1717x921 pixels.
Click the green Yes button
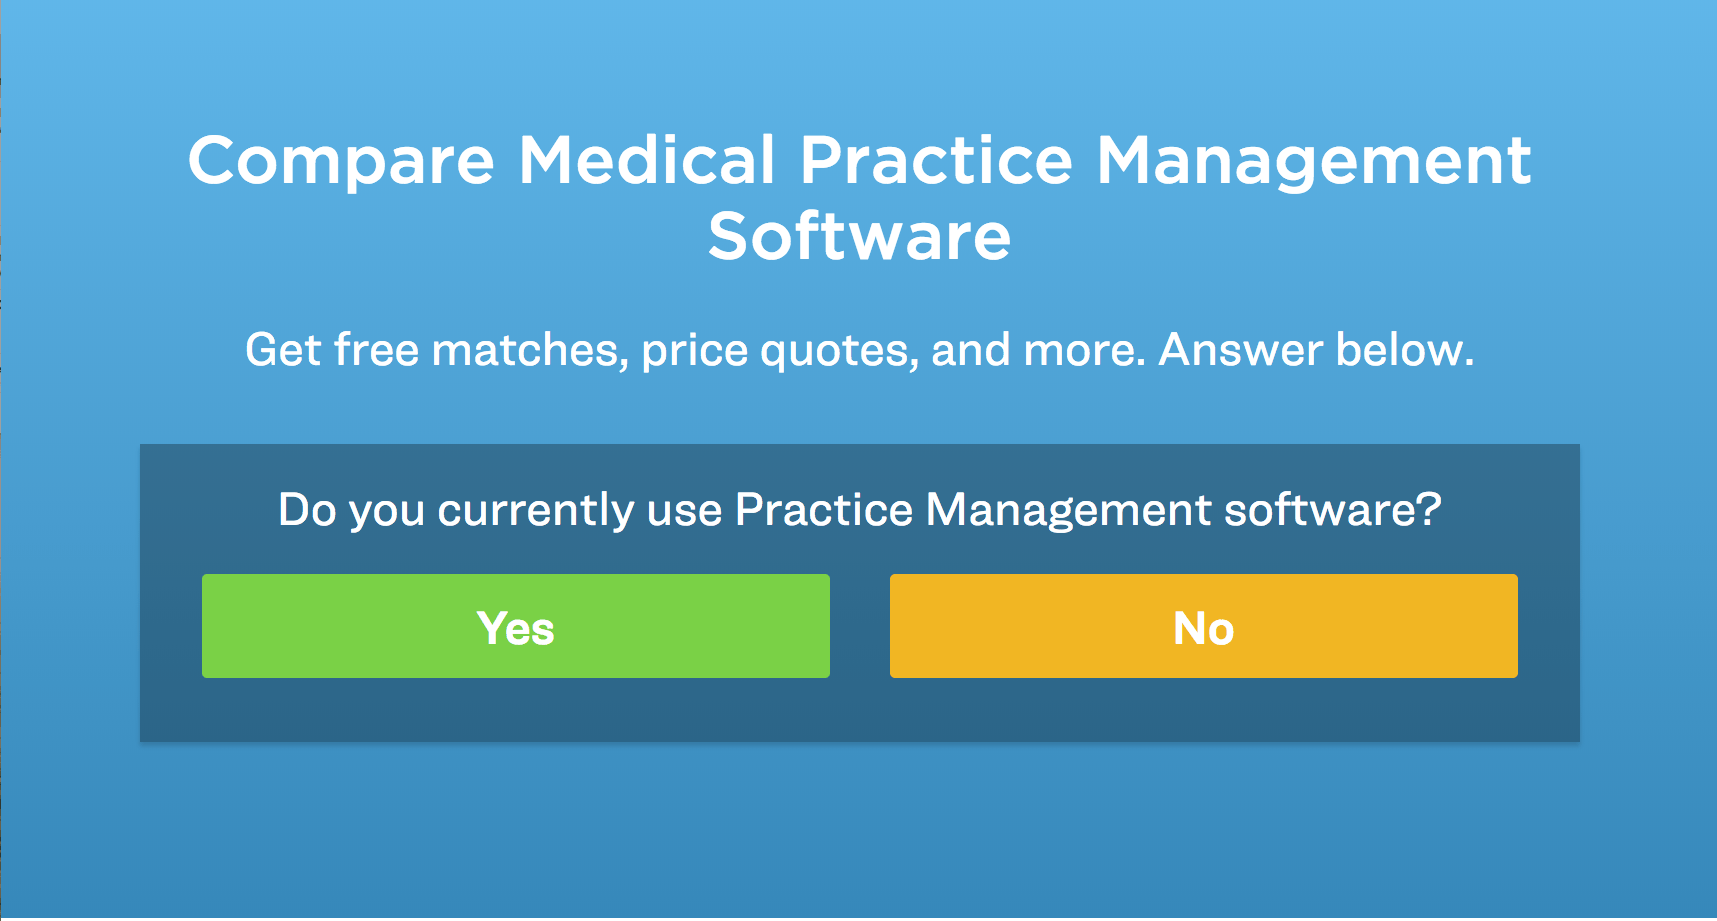pyautogui.click(x=516, y=626)
